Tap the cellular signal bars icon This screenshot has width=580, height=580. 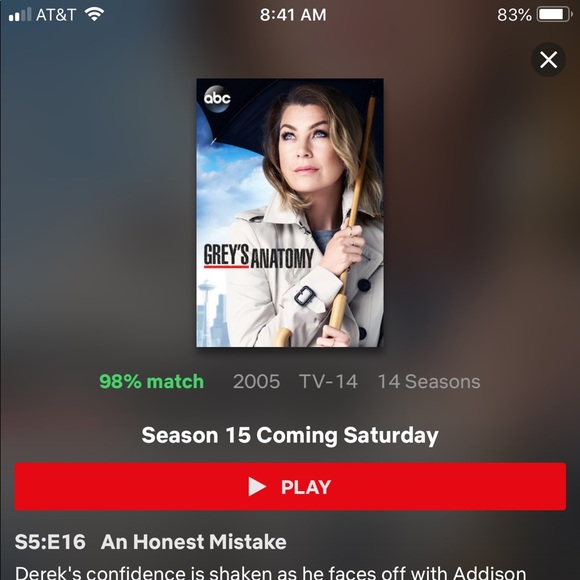tap(20, 15)
